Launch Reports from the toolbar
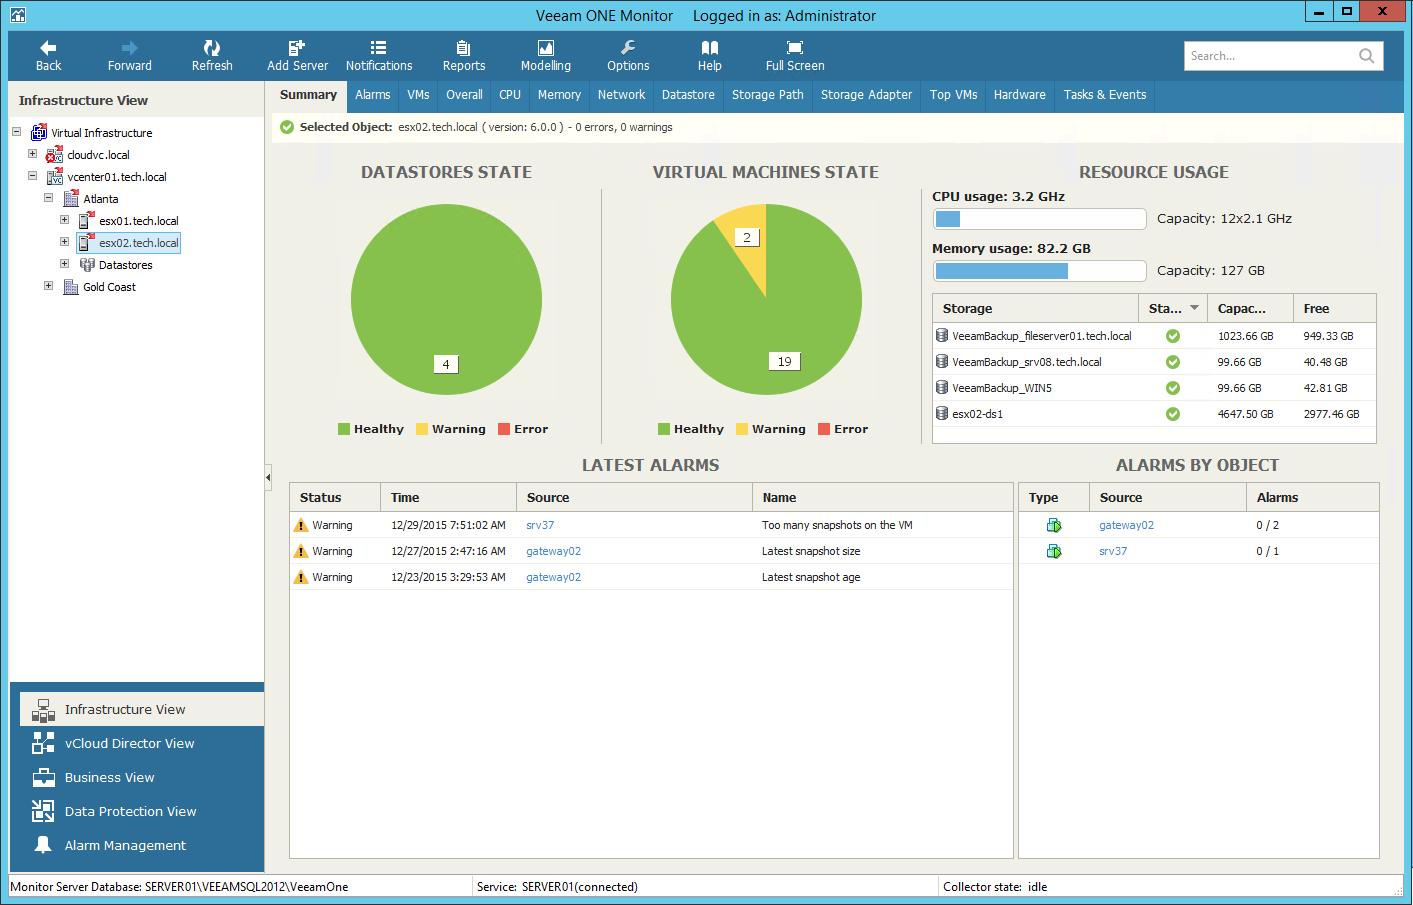Image resolution: width=1413 pixels, height=905 pixels. (463, 48)
